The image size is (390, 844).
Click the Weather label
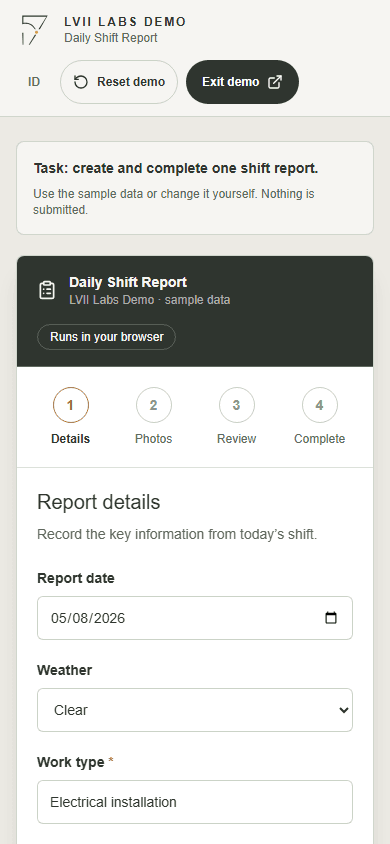(65, 670)
